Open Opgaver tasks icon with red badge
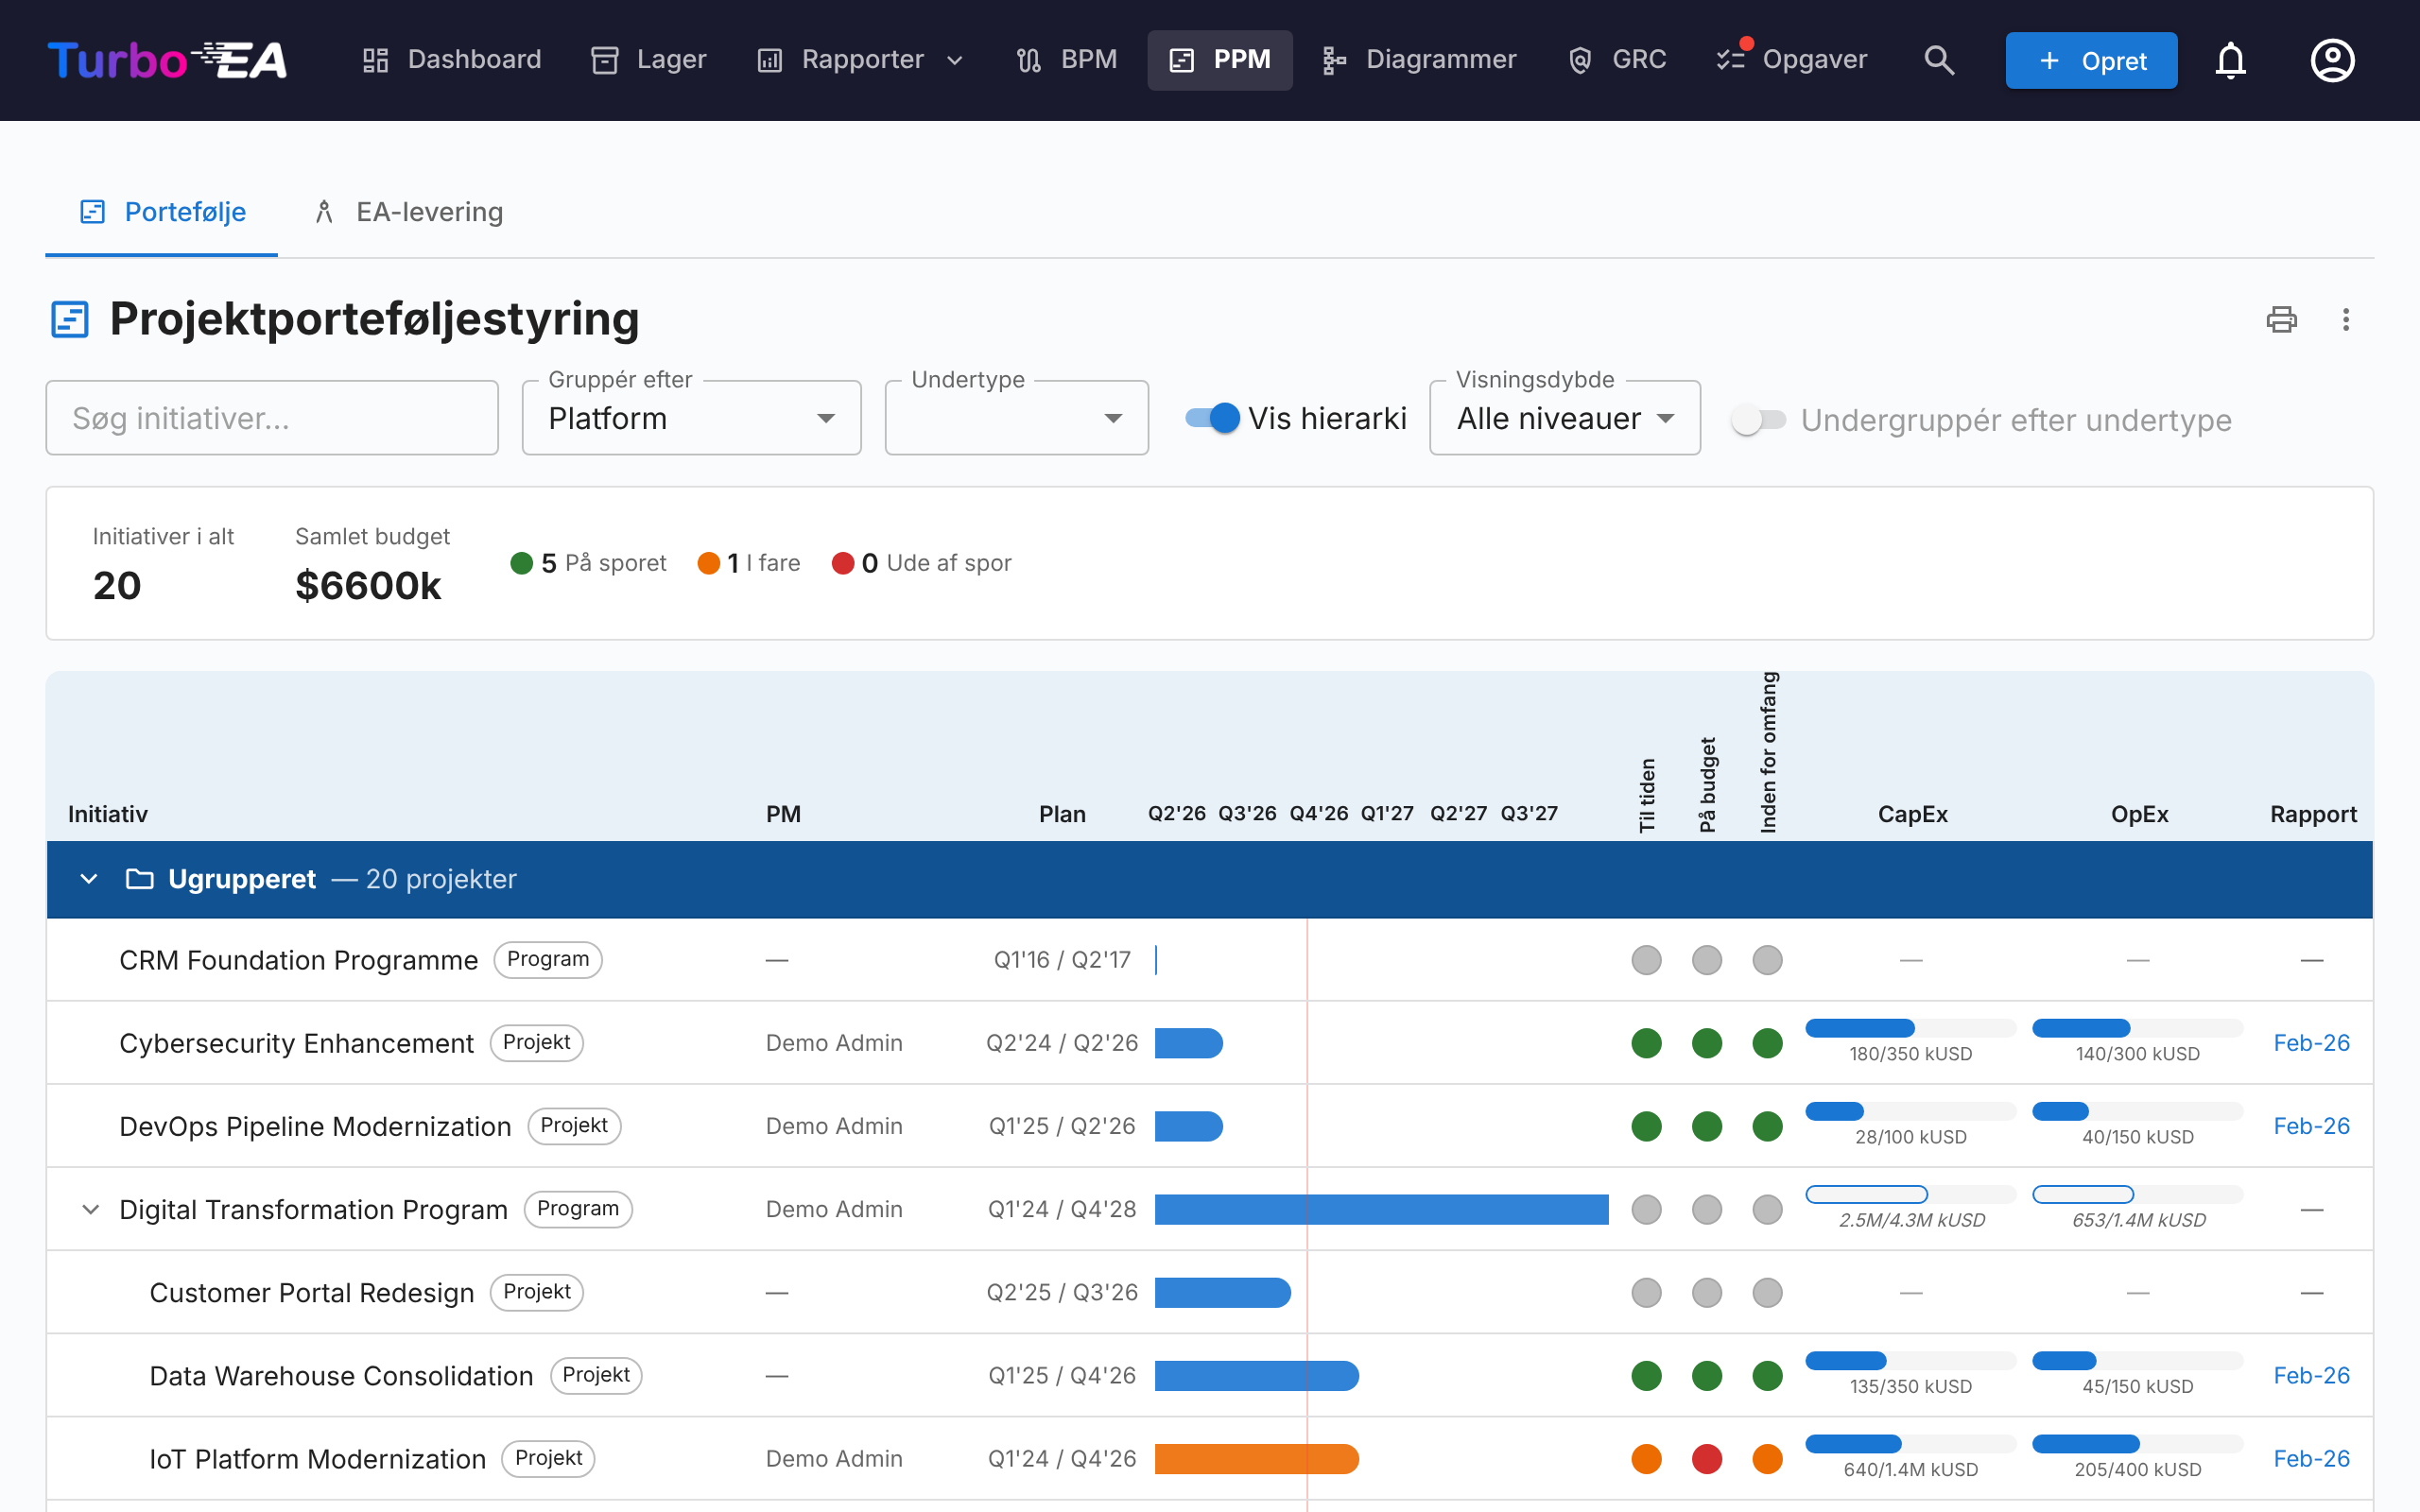 1792,60
